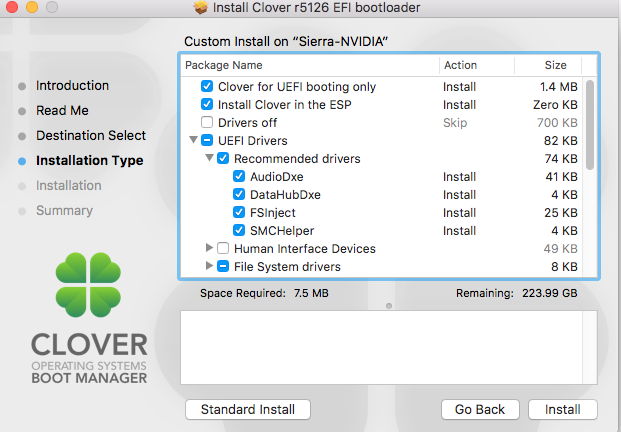Uncheck Clover for UEFI booting only
The height and width of the screenshot is (432, 621).
point(207,86)
